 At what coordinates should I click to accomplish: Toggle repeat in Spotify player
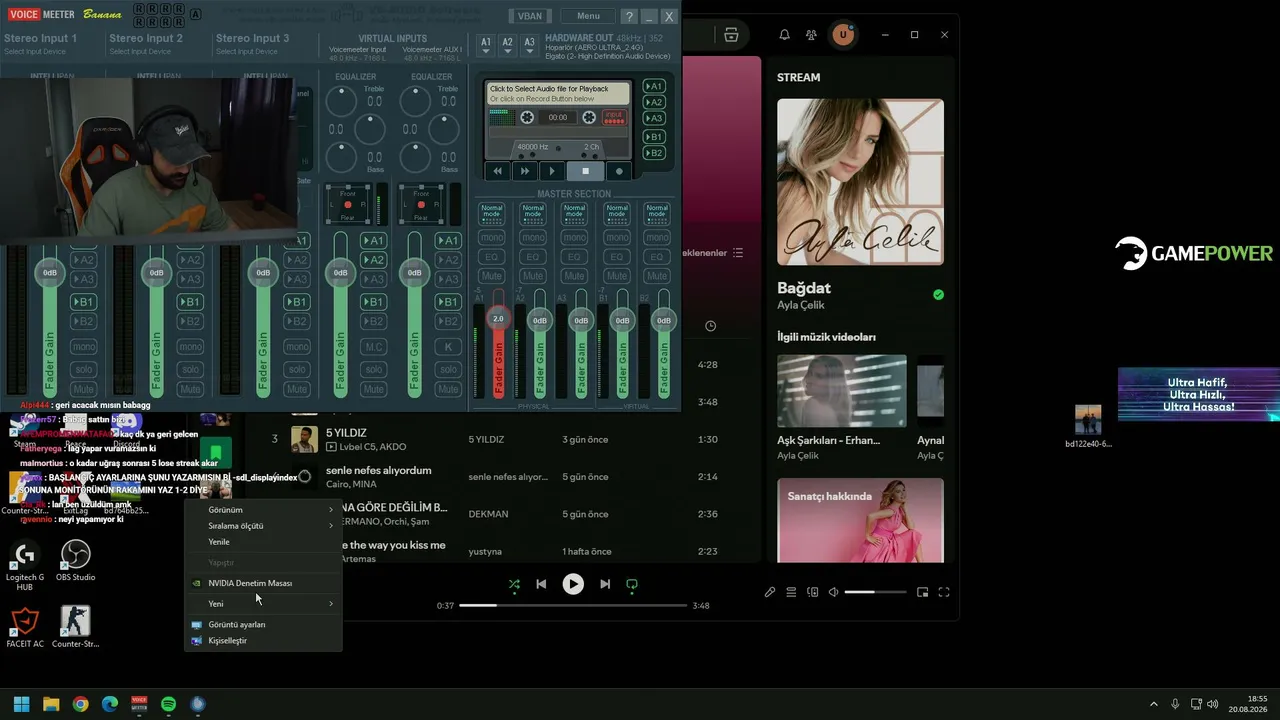(632, 584)
